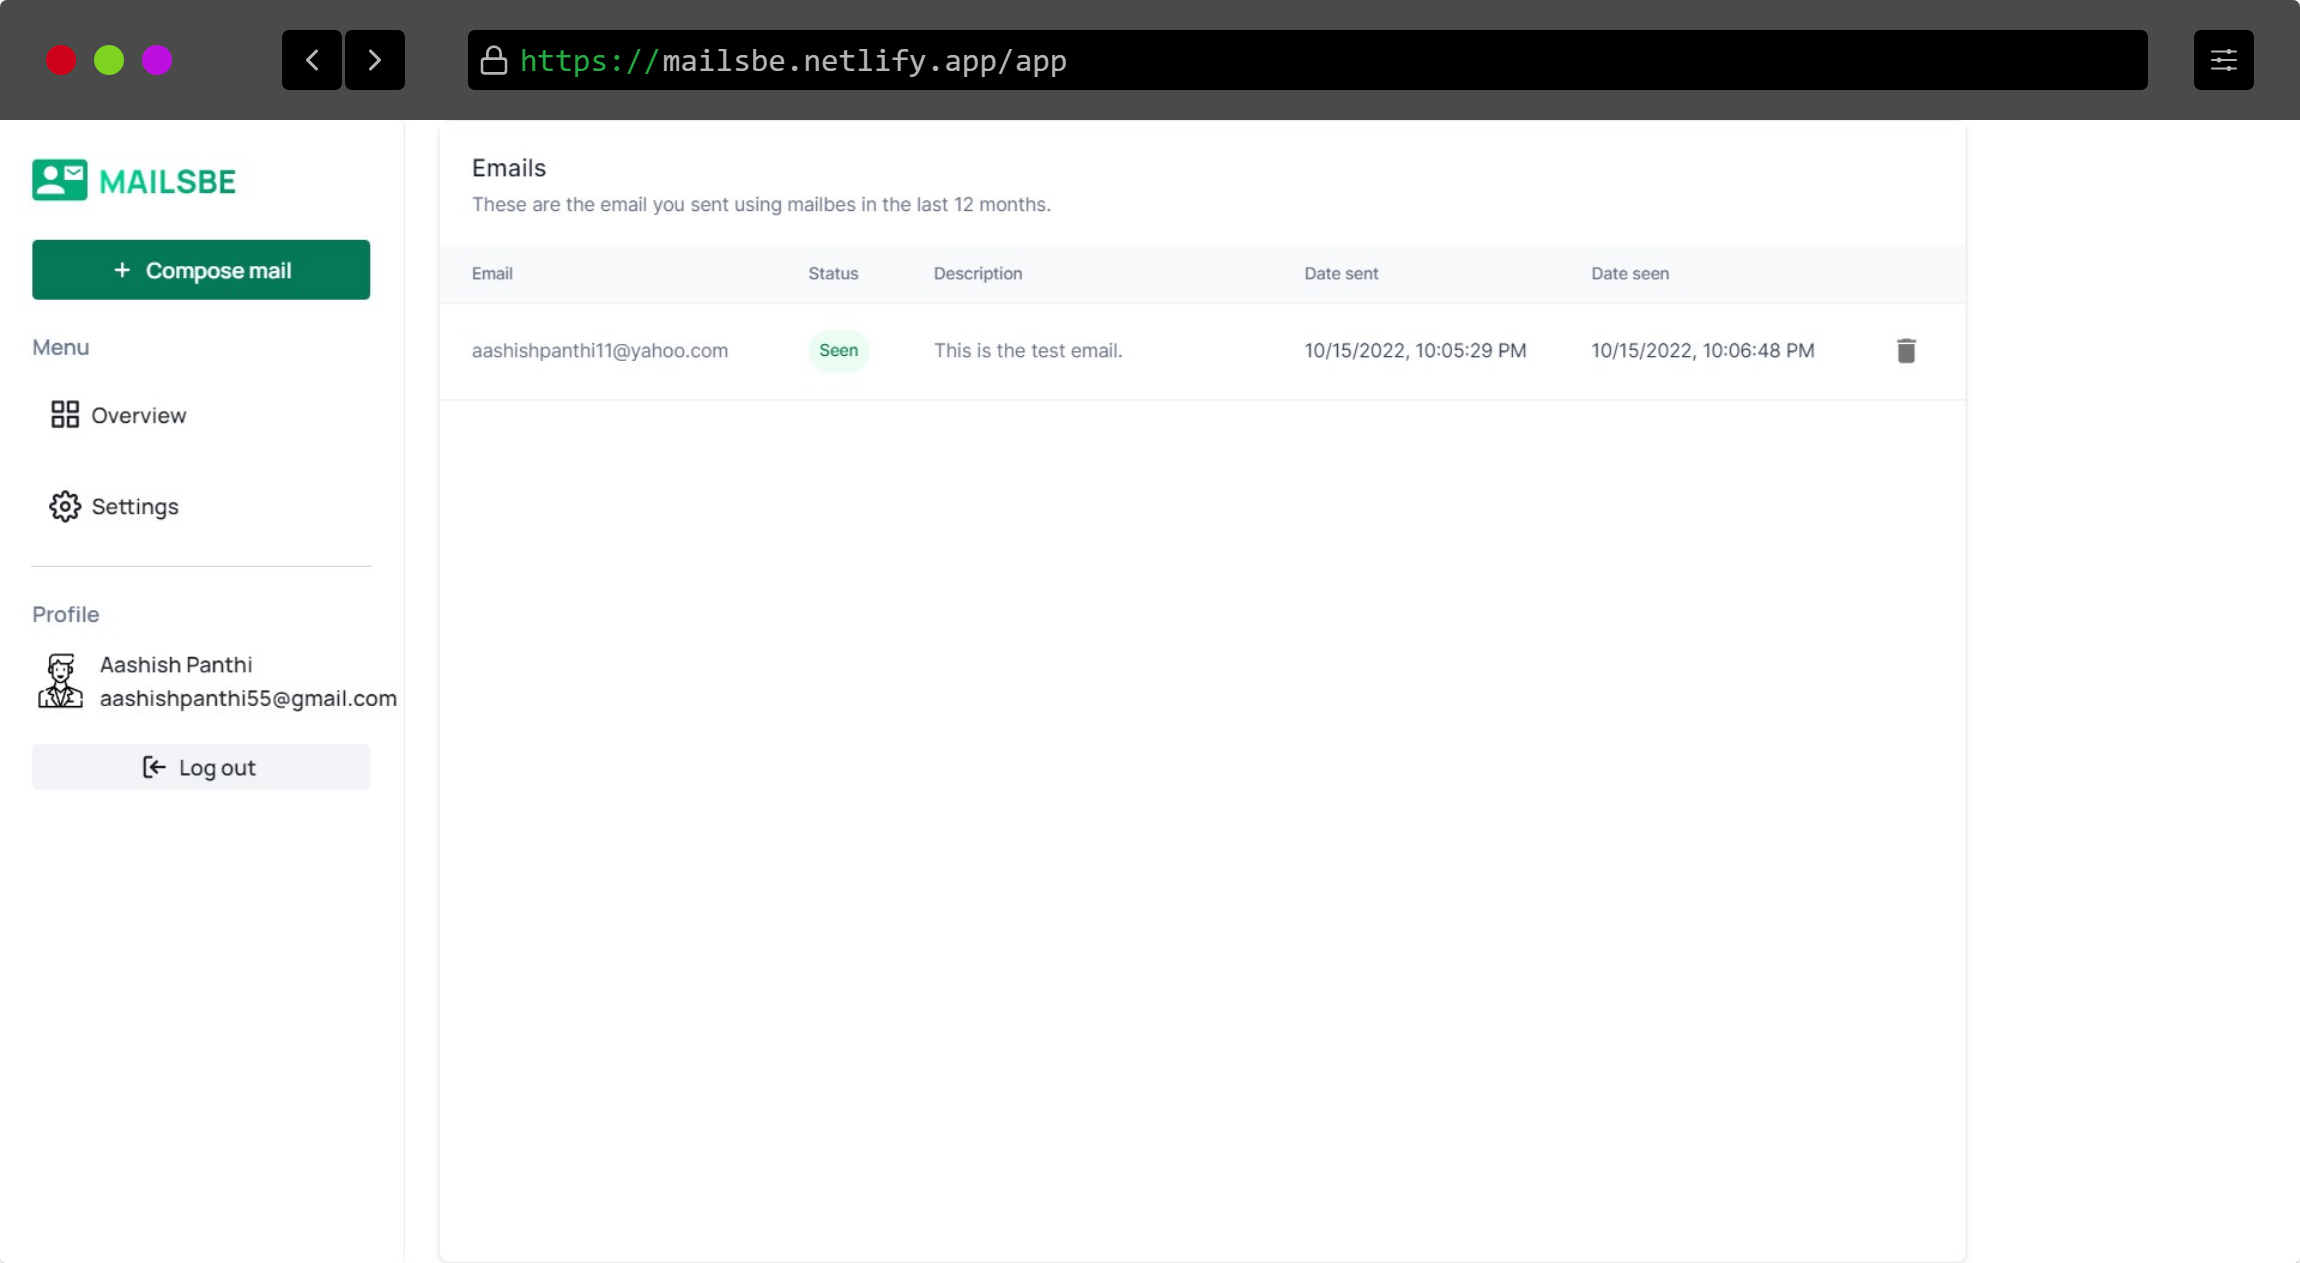The image size is (2300, 1263).
Task: Click the Aashish Panthi profile name
Action: 176,665
